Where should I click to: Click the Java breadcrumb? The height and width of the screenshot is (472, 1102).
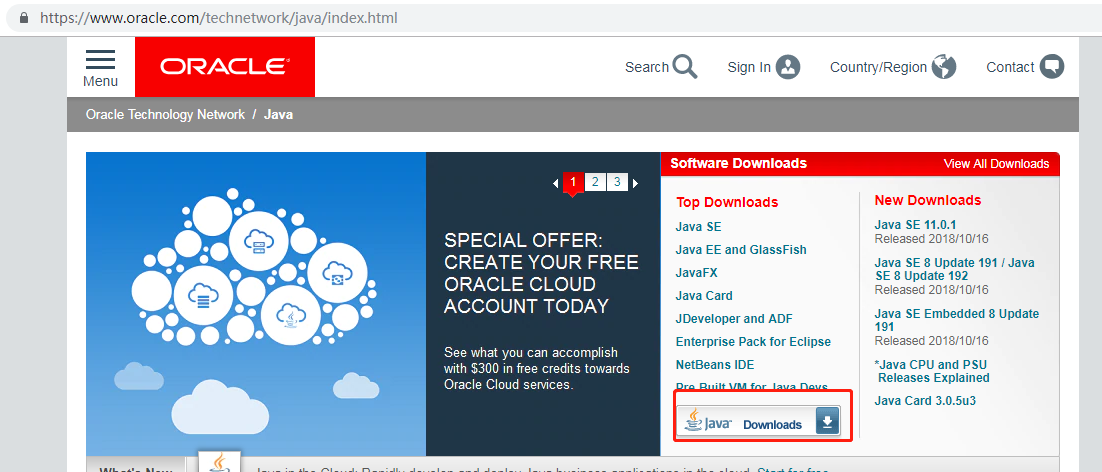[278, 114]
